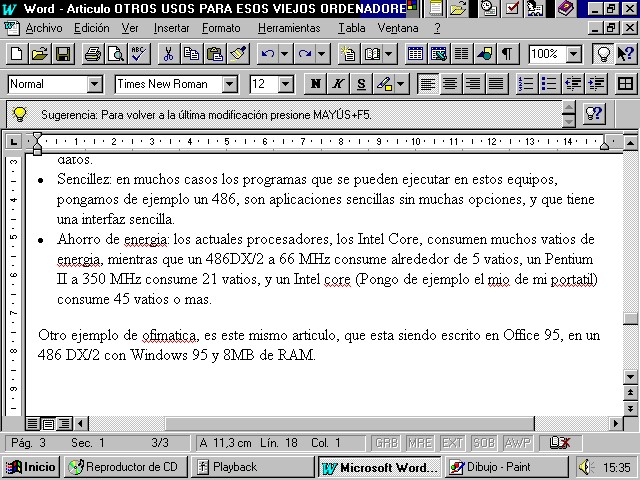The width and height of the screenshot is (640, 480).
Task: Open Print Preview
Action: point(116,54)
